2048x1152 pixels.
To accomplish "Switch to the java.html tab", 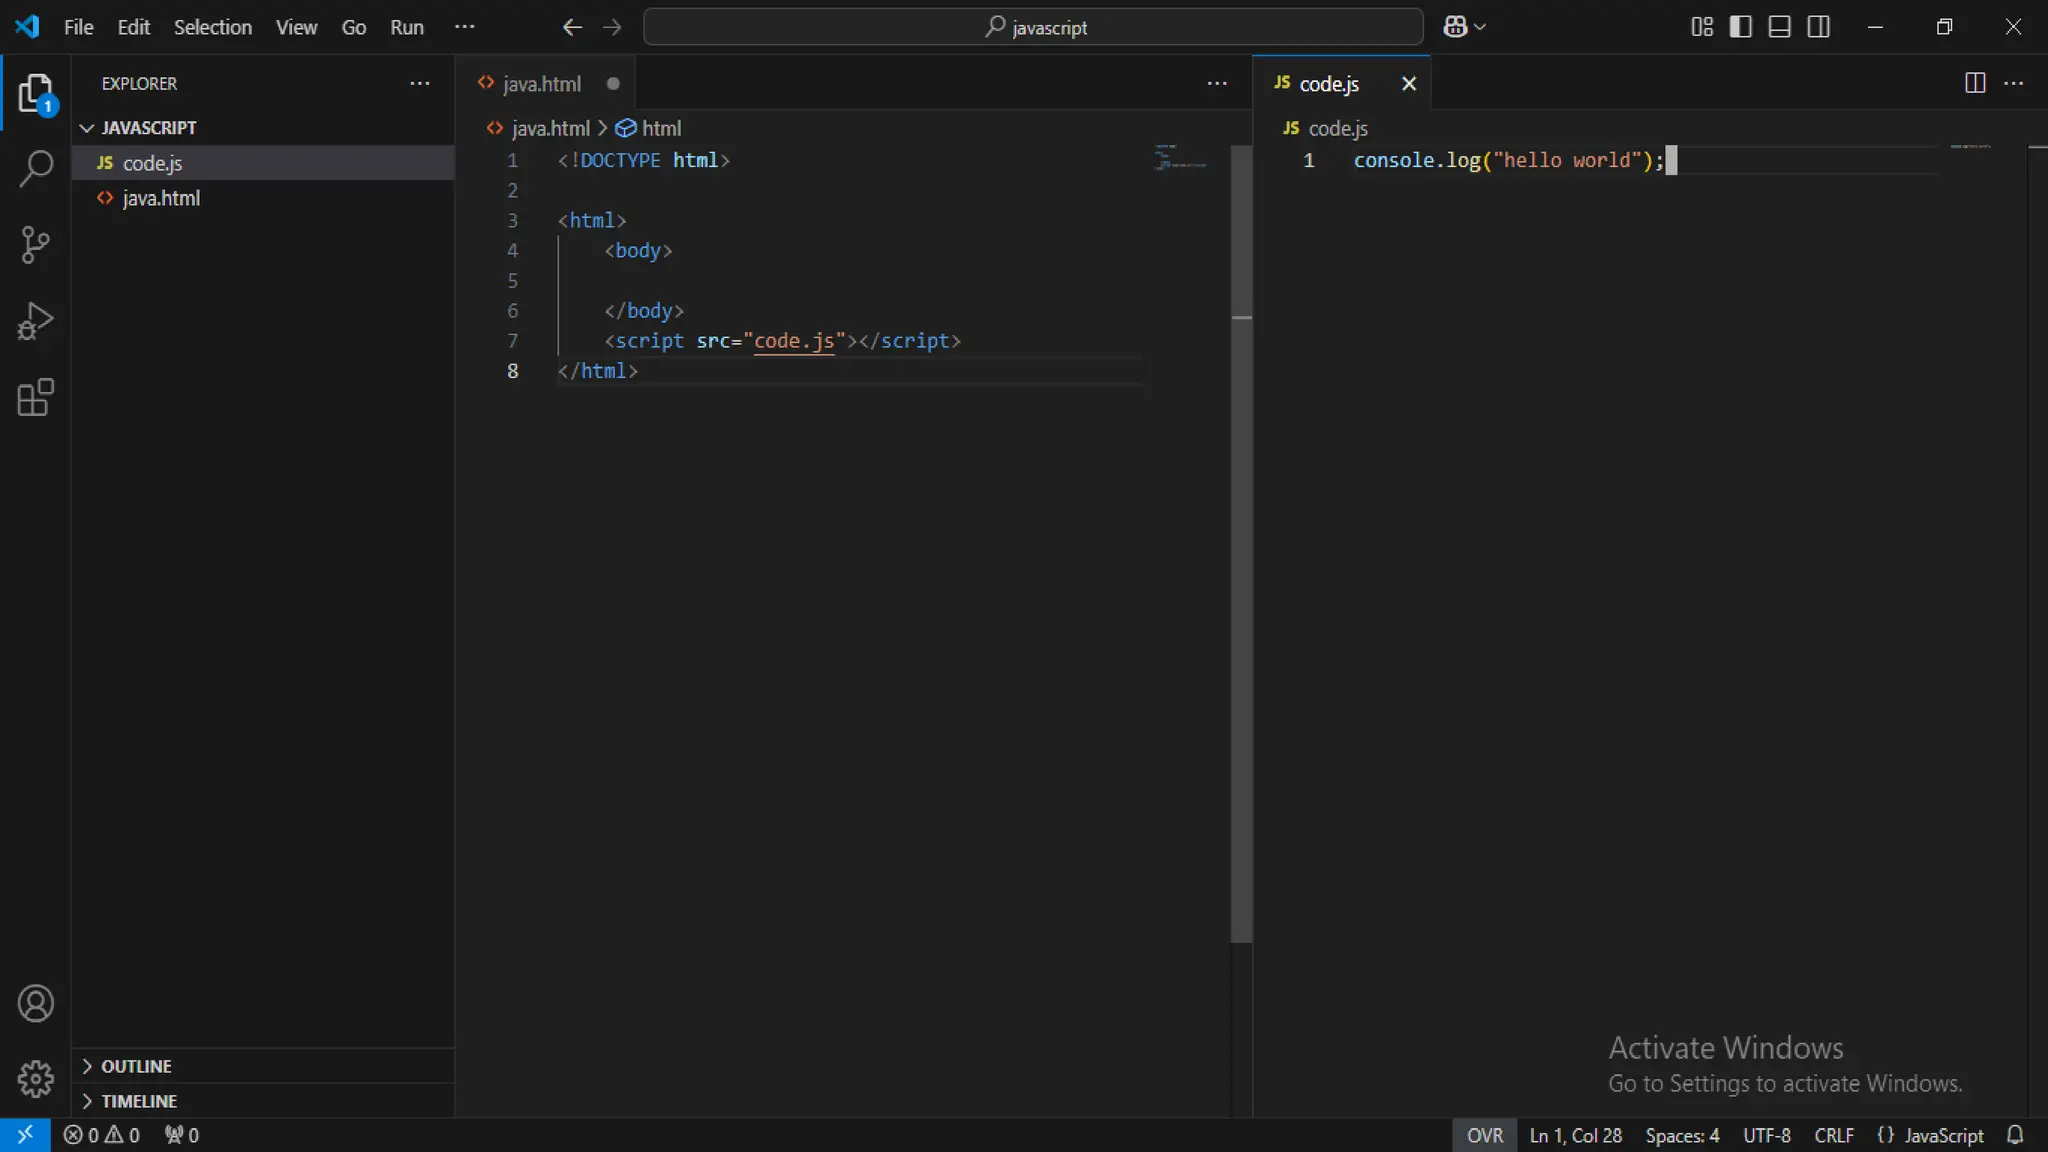I will pos(541,84).
